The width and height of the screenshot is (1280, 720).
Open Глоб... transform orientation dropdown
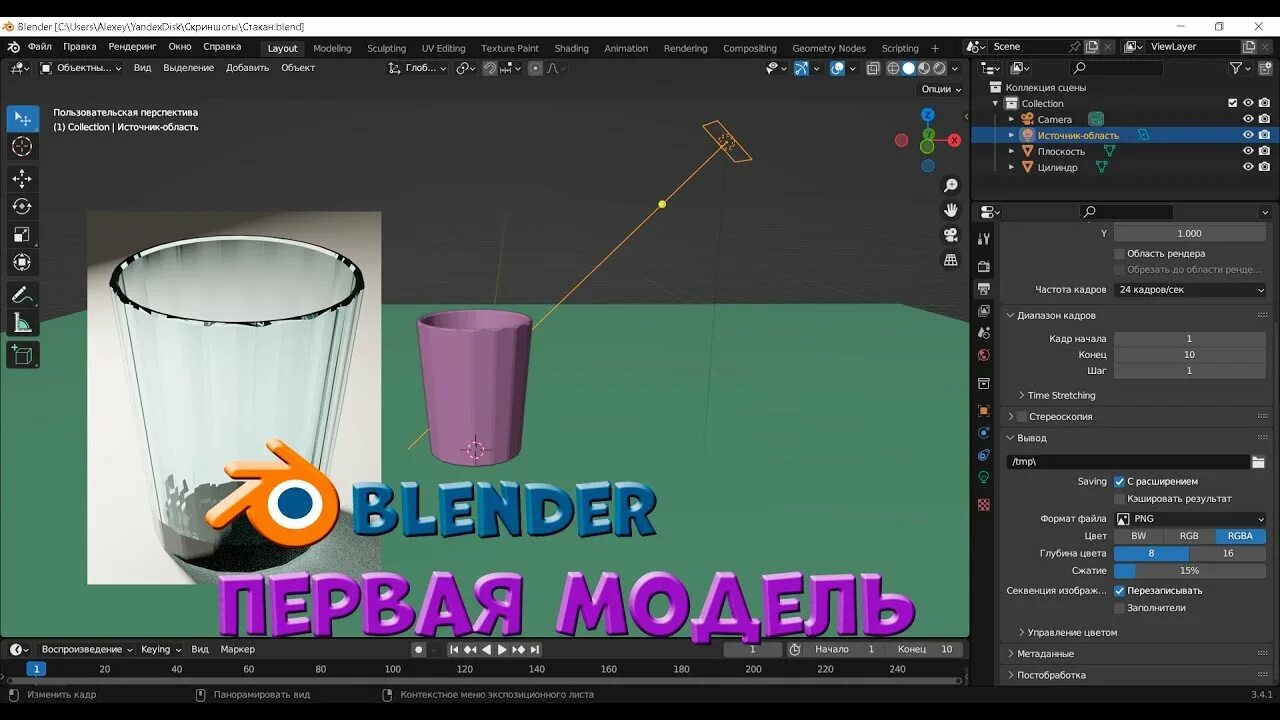click(418, 68)
